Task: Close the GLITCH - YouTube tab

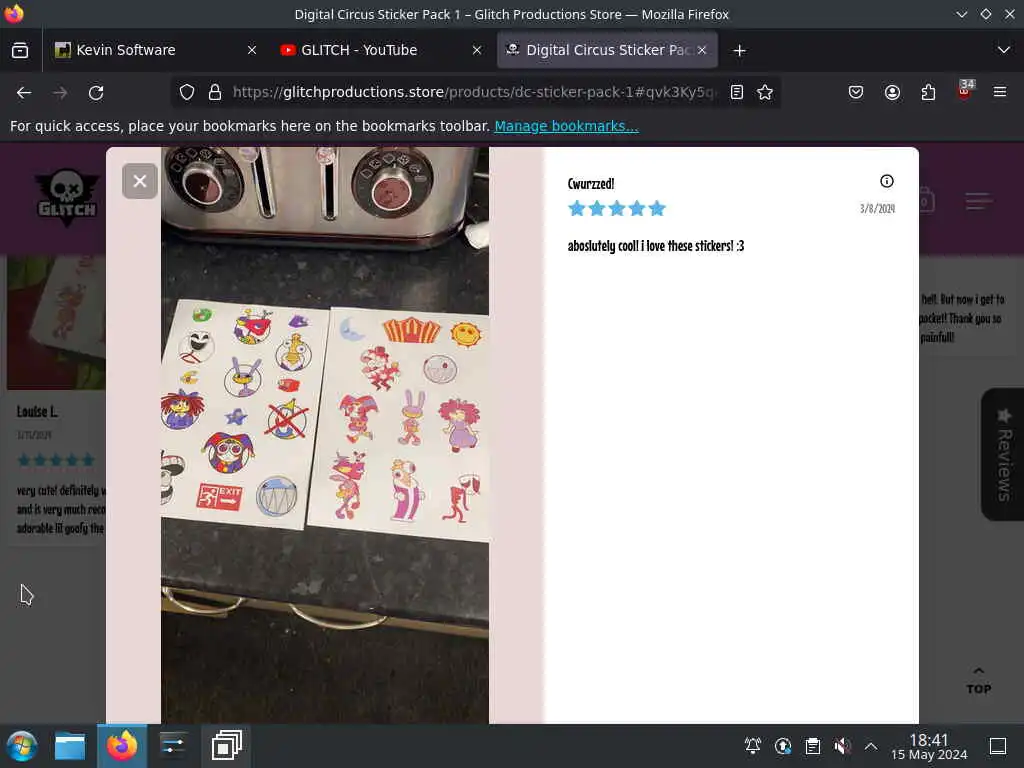Action: click(477, 50)
